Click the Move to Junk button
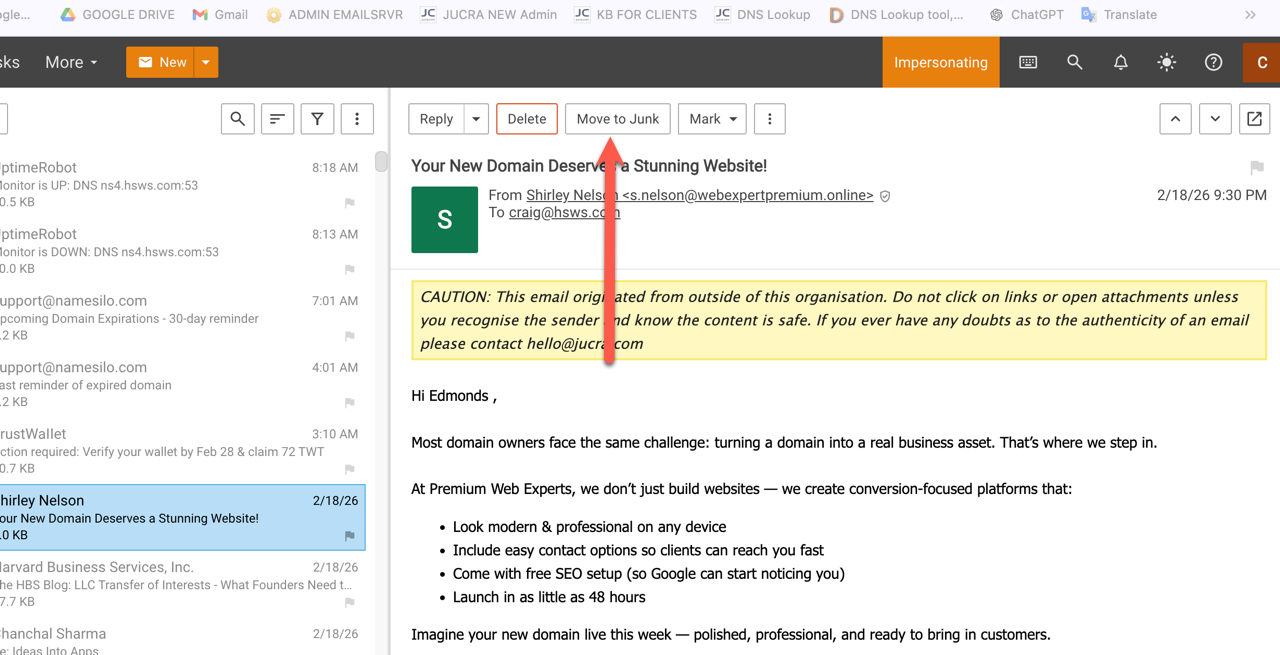The image size is (1280, 655). (x=617, y=119)
